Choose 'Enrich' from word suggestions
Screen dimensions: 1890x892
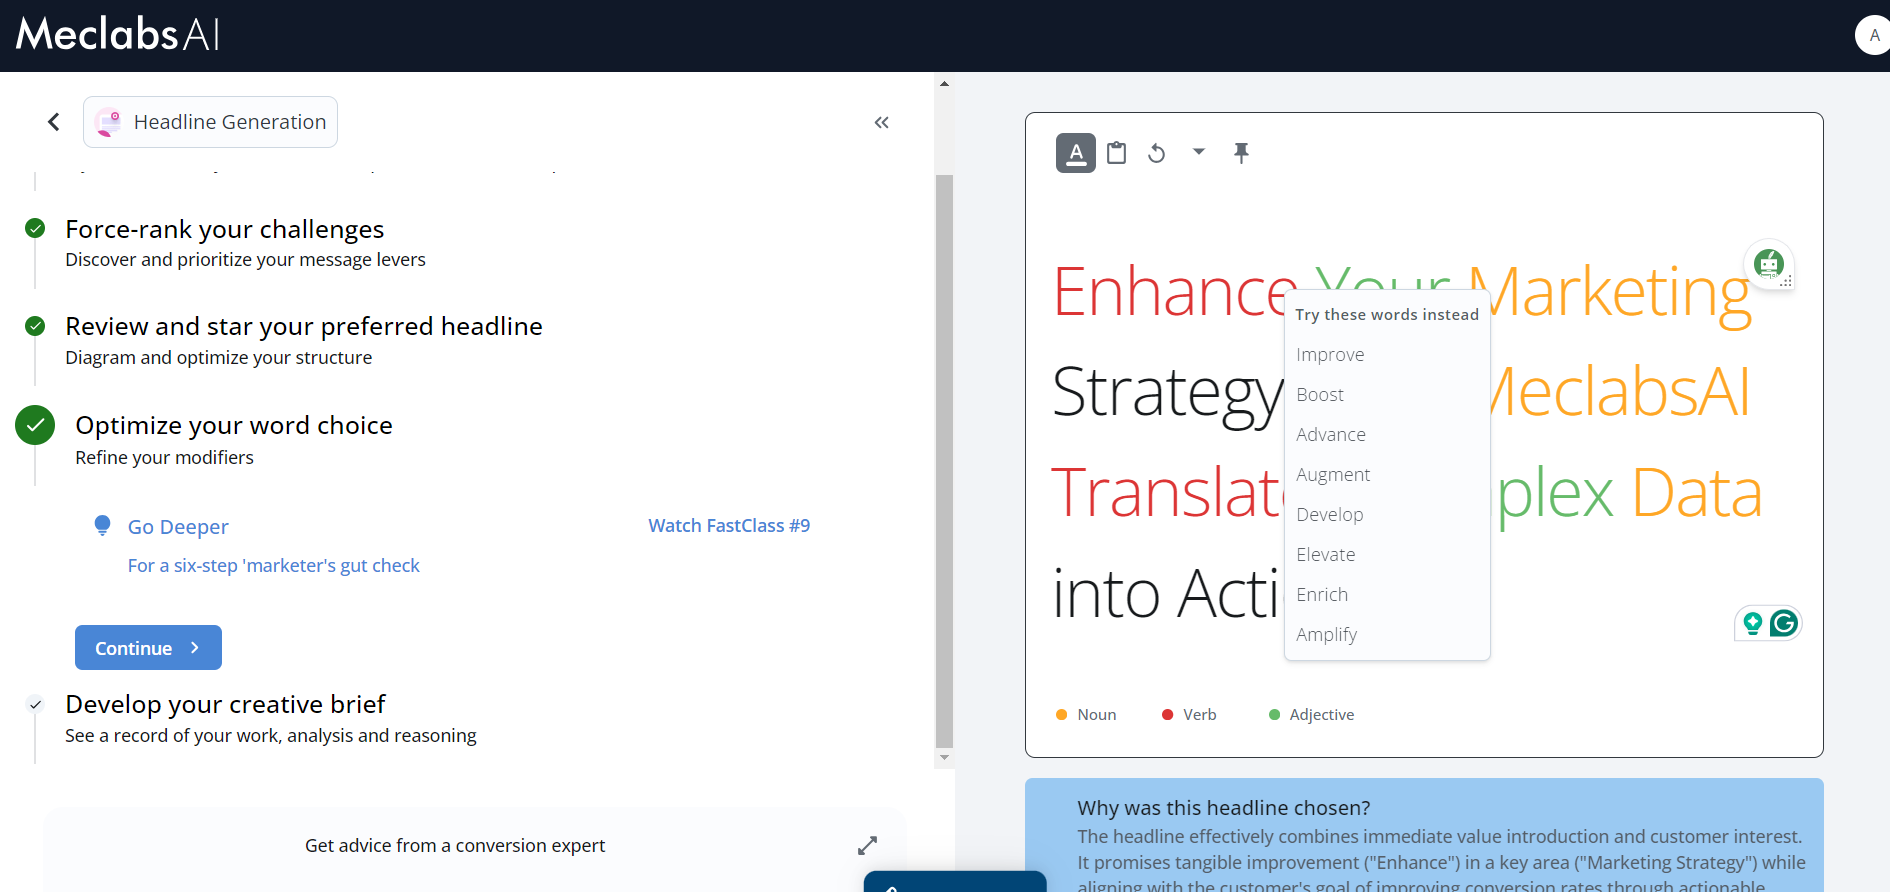click(1322, 595)
